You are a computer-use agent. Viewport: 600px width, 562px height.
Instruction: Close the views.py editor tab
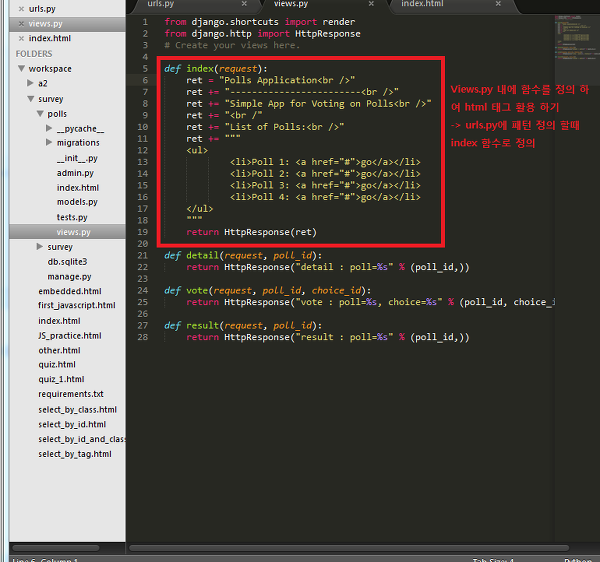[x=371, y=3]
